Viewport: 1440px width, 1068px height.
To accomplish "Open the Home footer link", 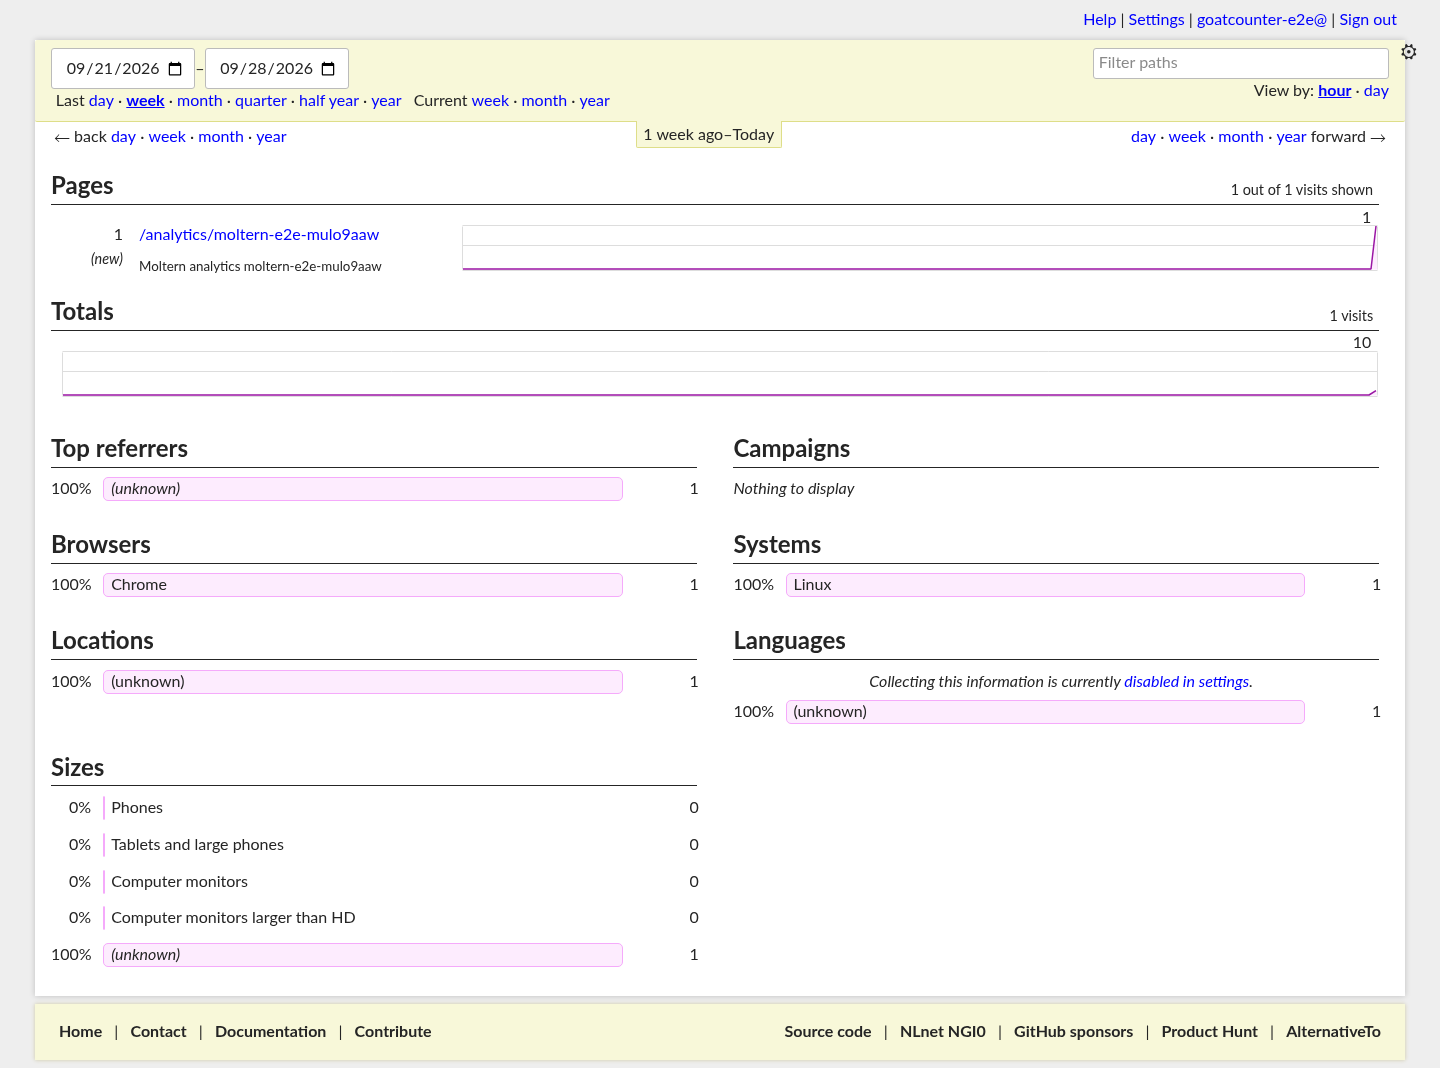I will click(x=80, y=1032).
